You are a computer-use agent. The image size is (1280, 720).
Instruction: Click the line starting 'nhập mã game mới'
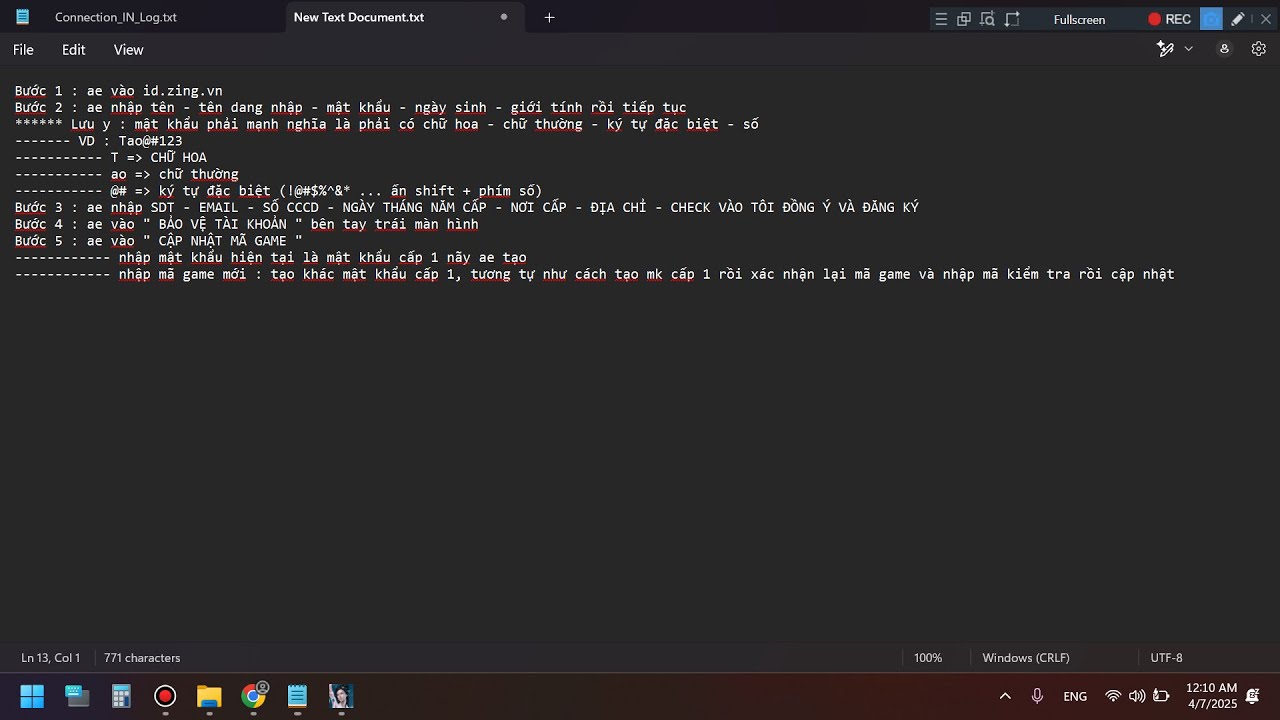(x=594, y=274)
